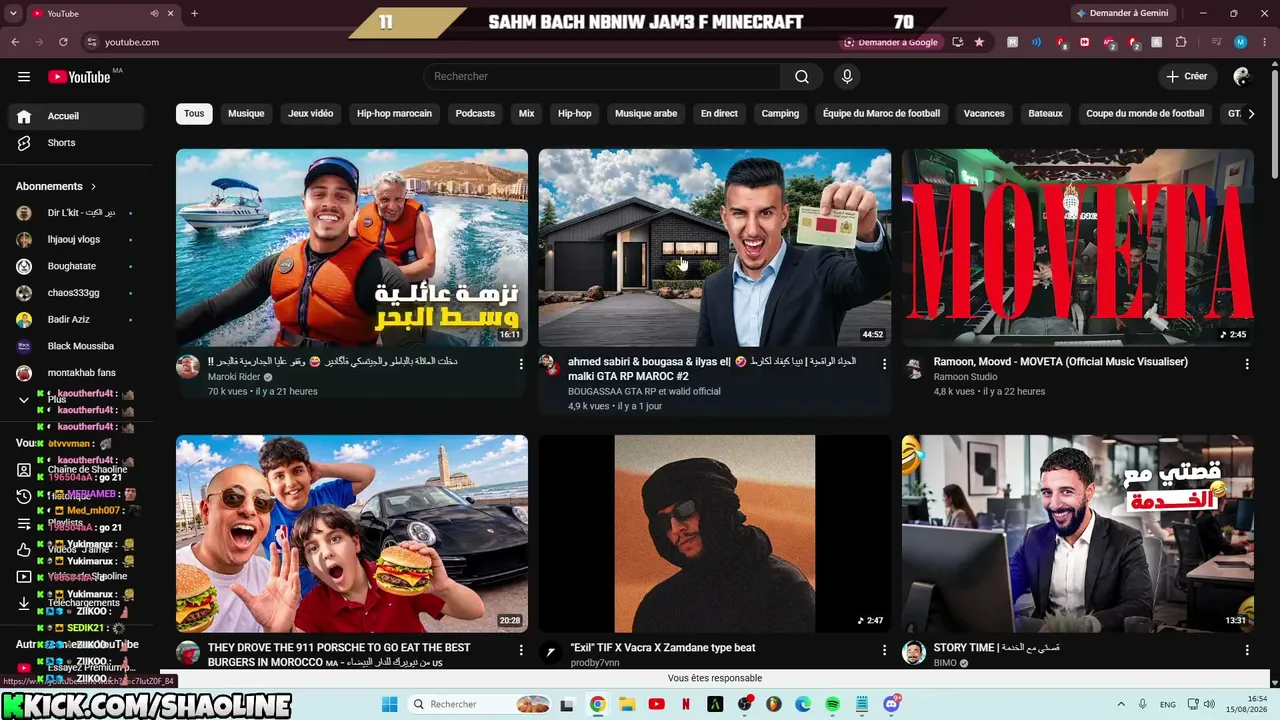Open options menu for GTA RP MAROC video
The image size is (1280, 720).
(884, 364)
